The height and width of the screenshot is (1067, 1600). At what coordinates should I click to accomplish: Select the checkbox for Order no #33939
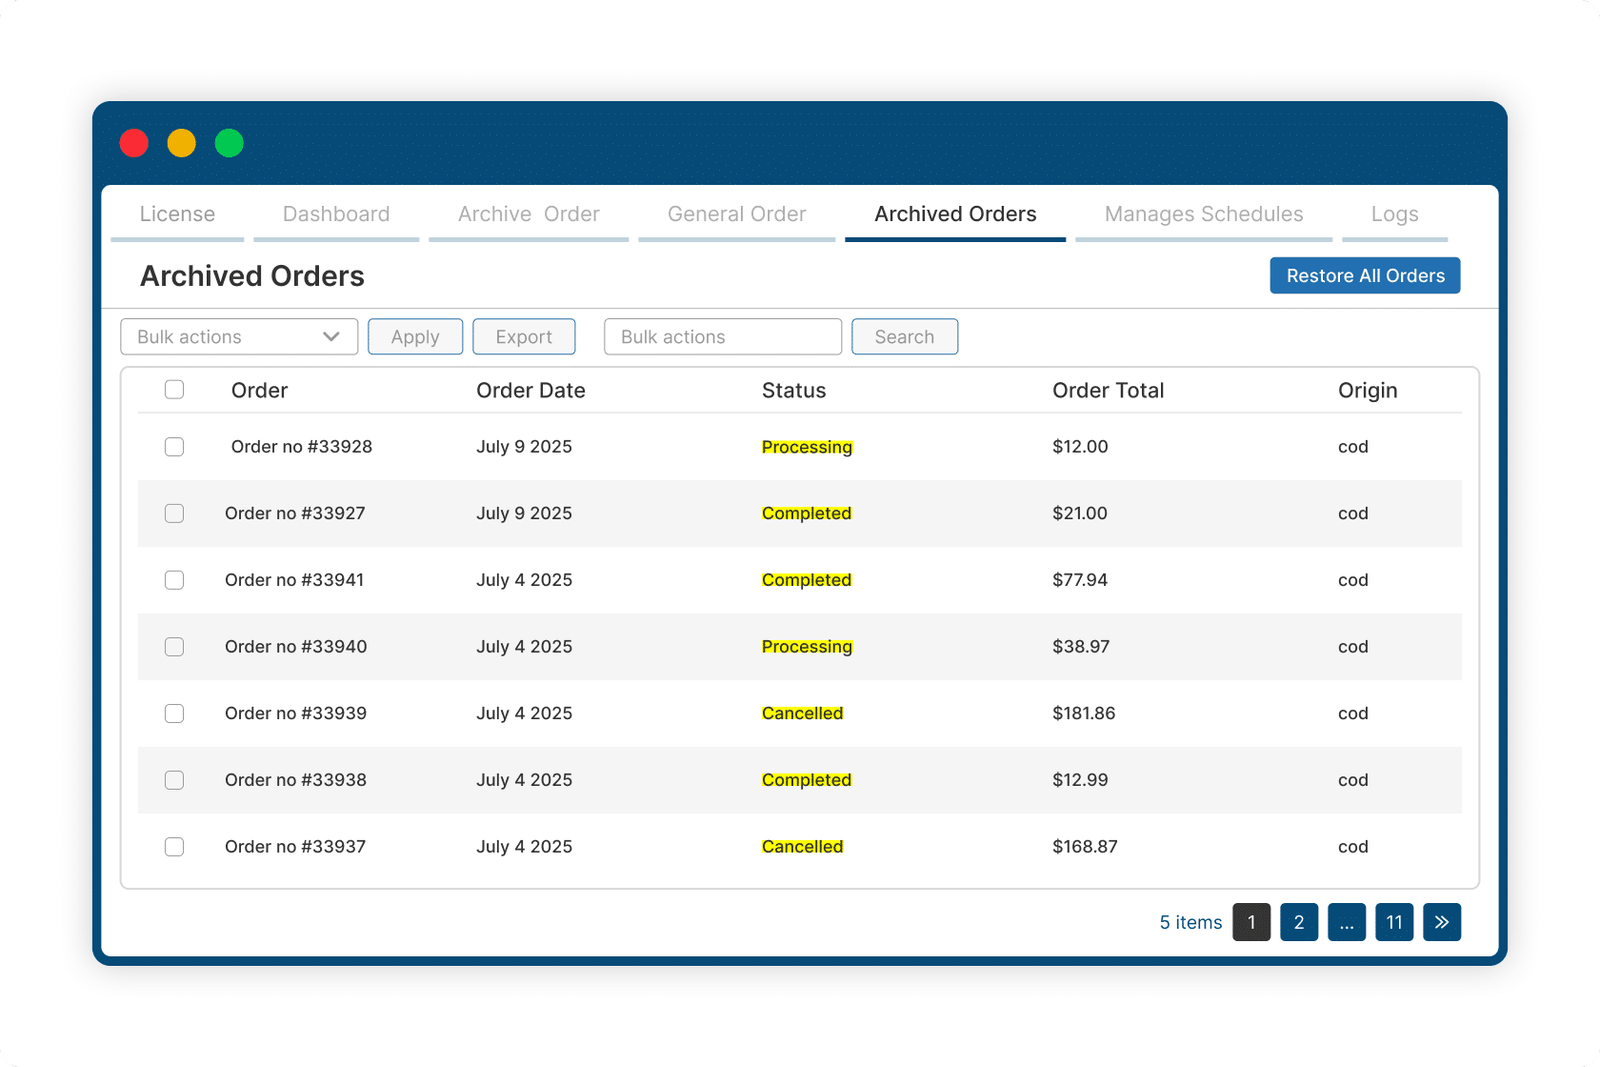click(174, 713)
